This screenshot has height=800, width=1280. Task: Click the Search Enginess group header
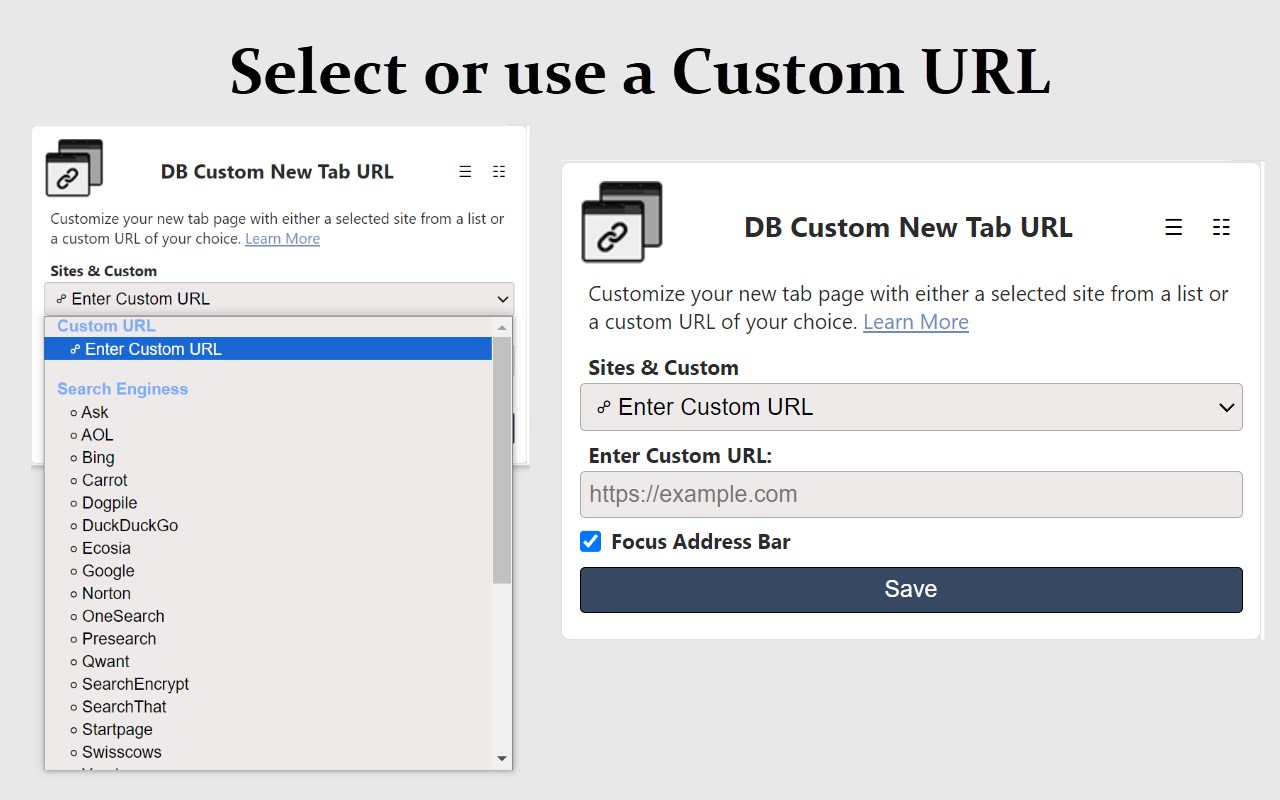(x=122, y=389)
